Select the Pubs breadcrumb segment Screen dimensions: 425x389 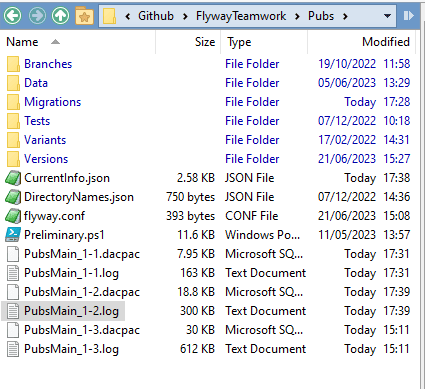pyautogui.click(x=321, y=16)
